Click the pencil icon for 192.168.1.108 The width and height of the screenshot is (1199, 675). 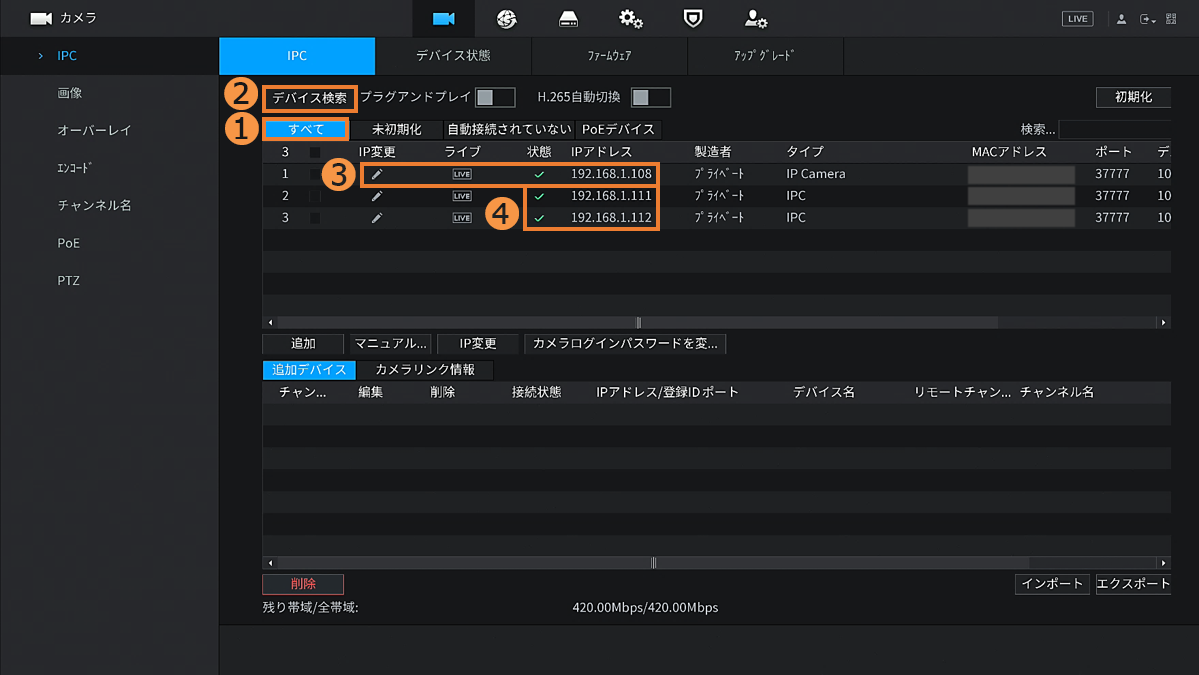coord(377,174)
